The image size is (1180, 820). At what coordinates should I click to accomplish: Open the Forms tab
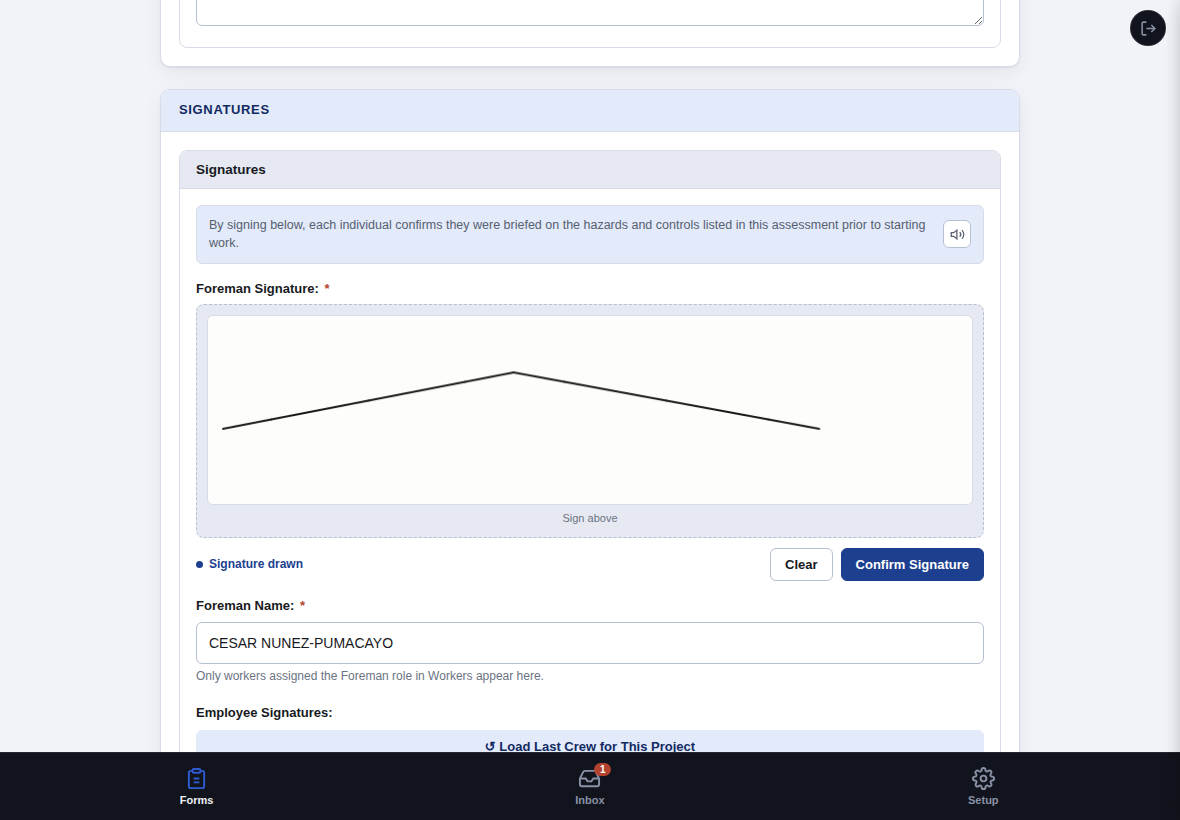(196, 786)
